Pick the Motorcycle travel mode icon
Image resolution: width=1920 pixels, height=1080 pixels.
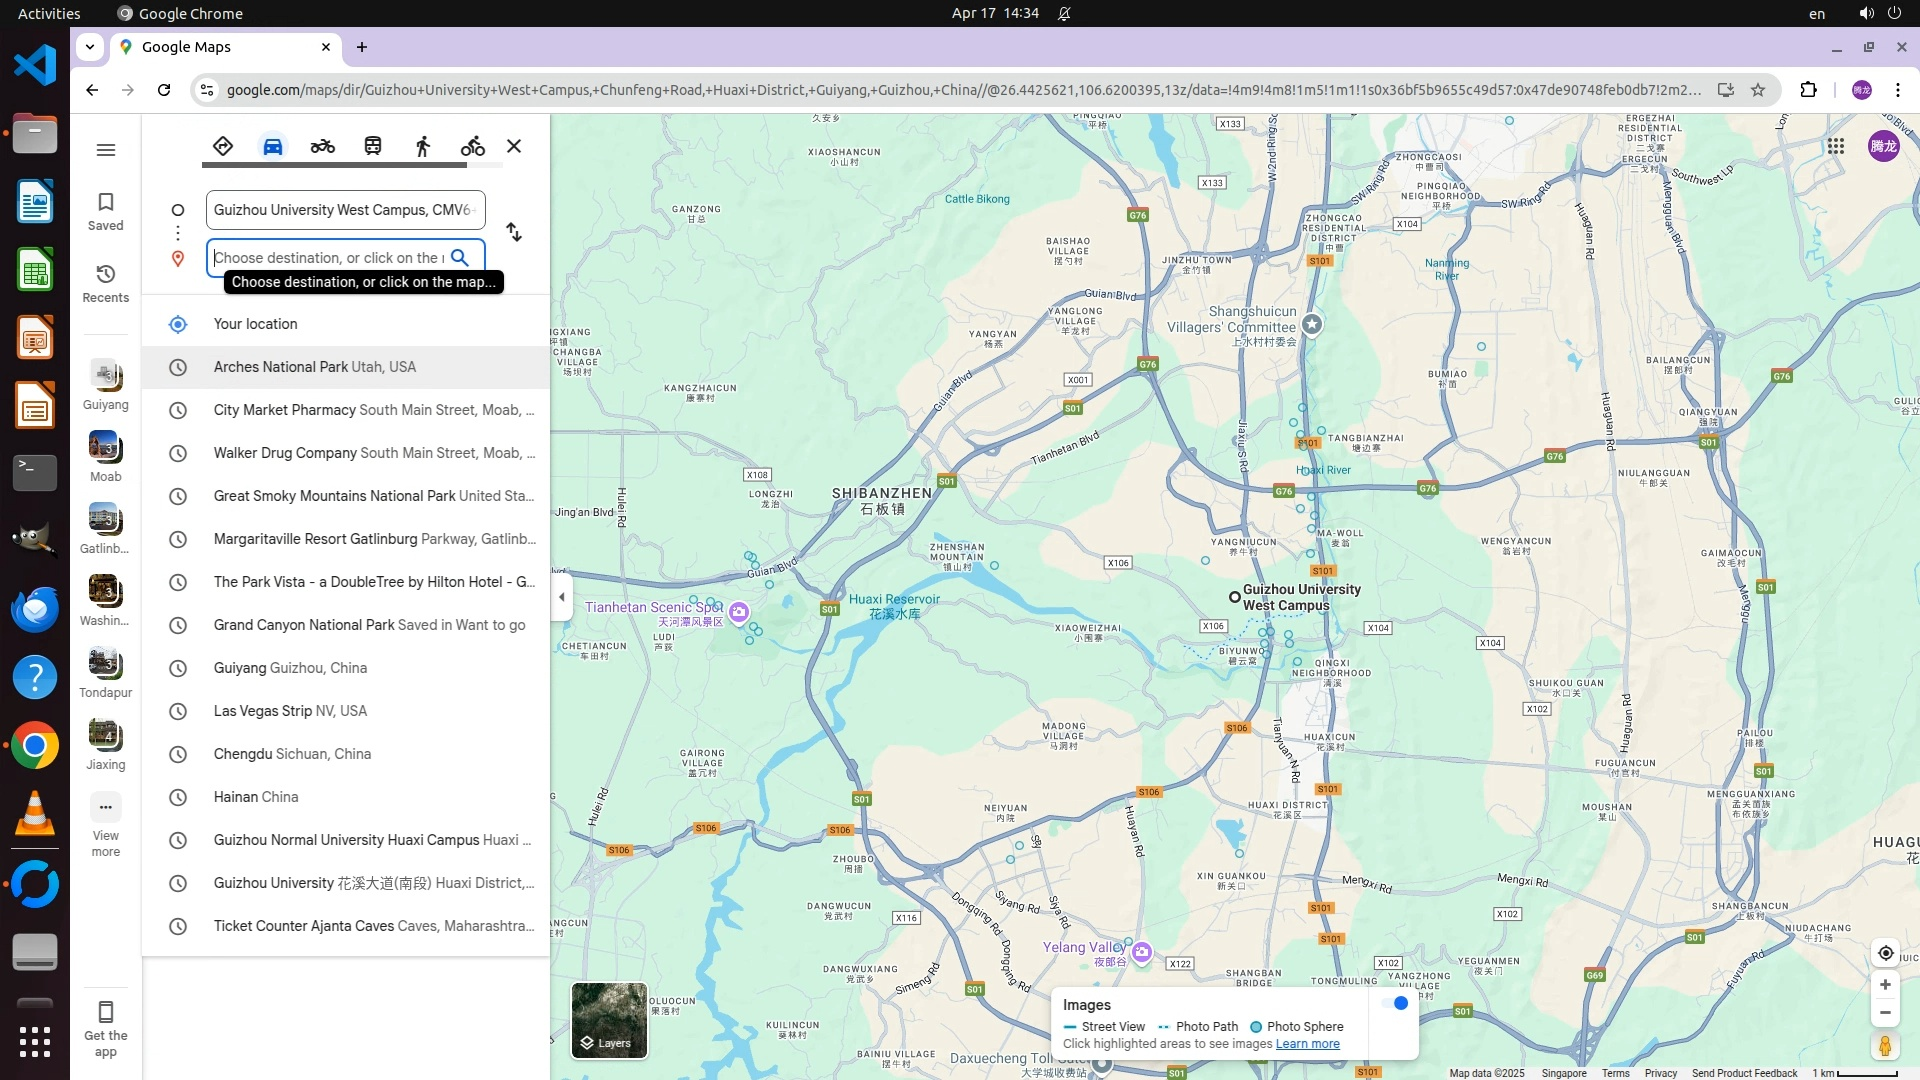click(x=322, y=146)
